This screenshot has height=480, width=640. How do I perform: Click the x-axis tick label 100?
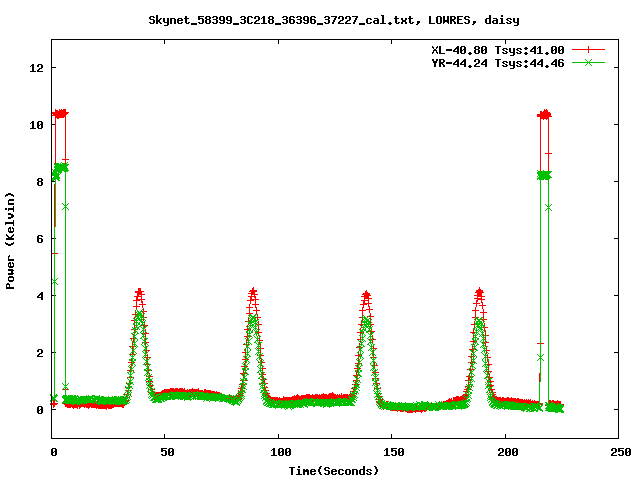point(280,452)
